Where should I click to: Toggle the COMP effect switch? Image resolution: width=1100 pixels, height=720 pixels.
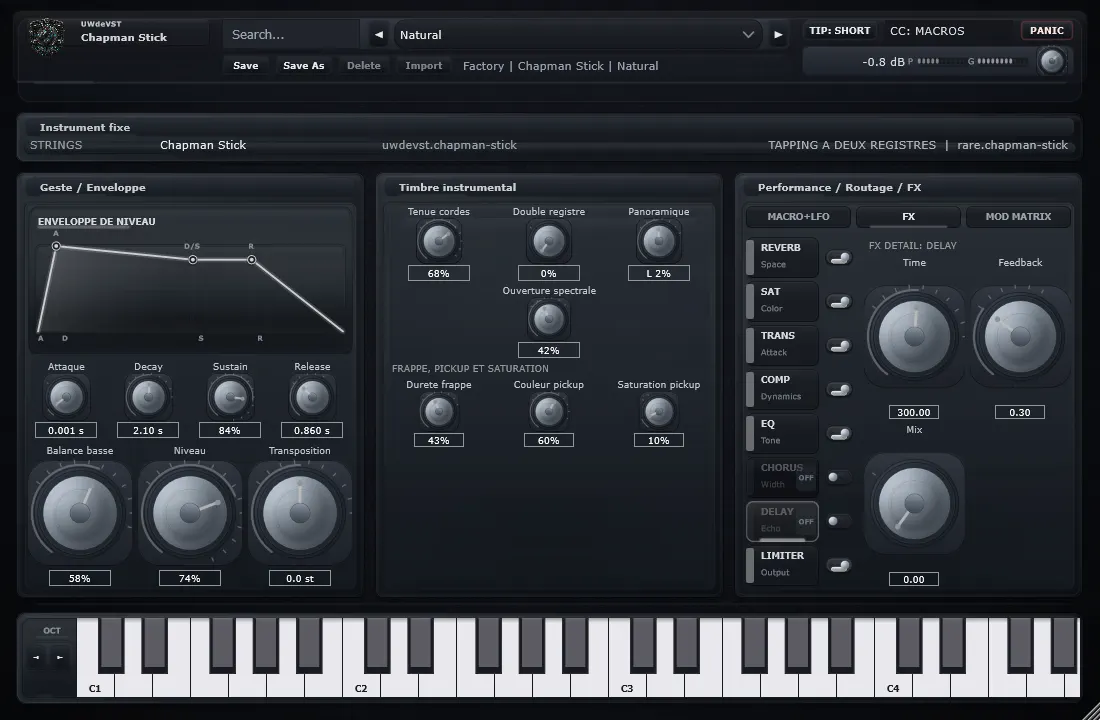(839, 389)
